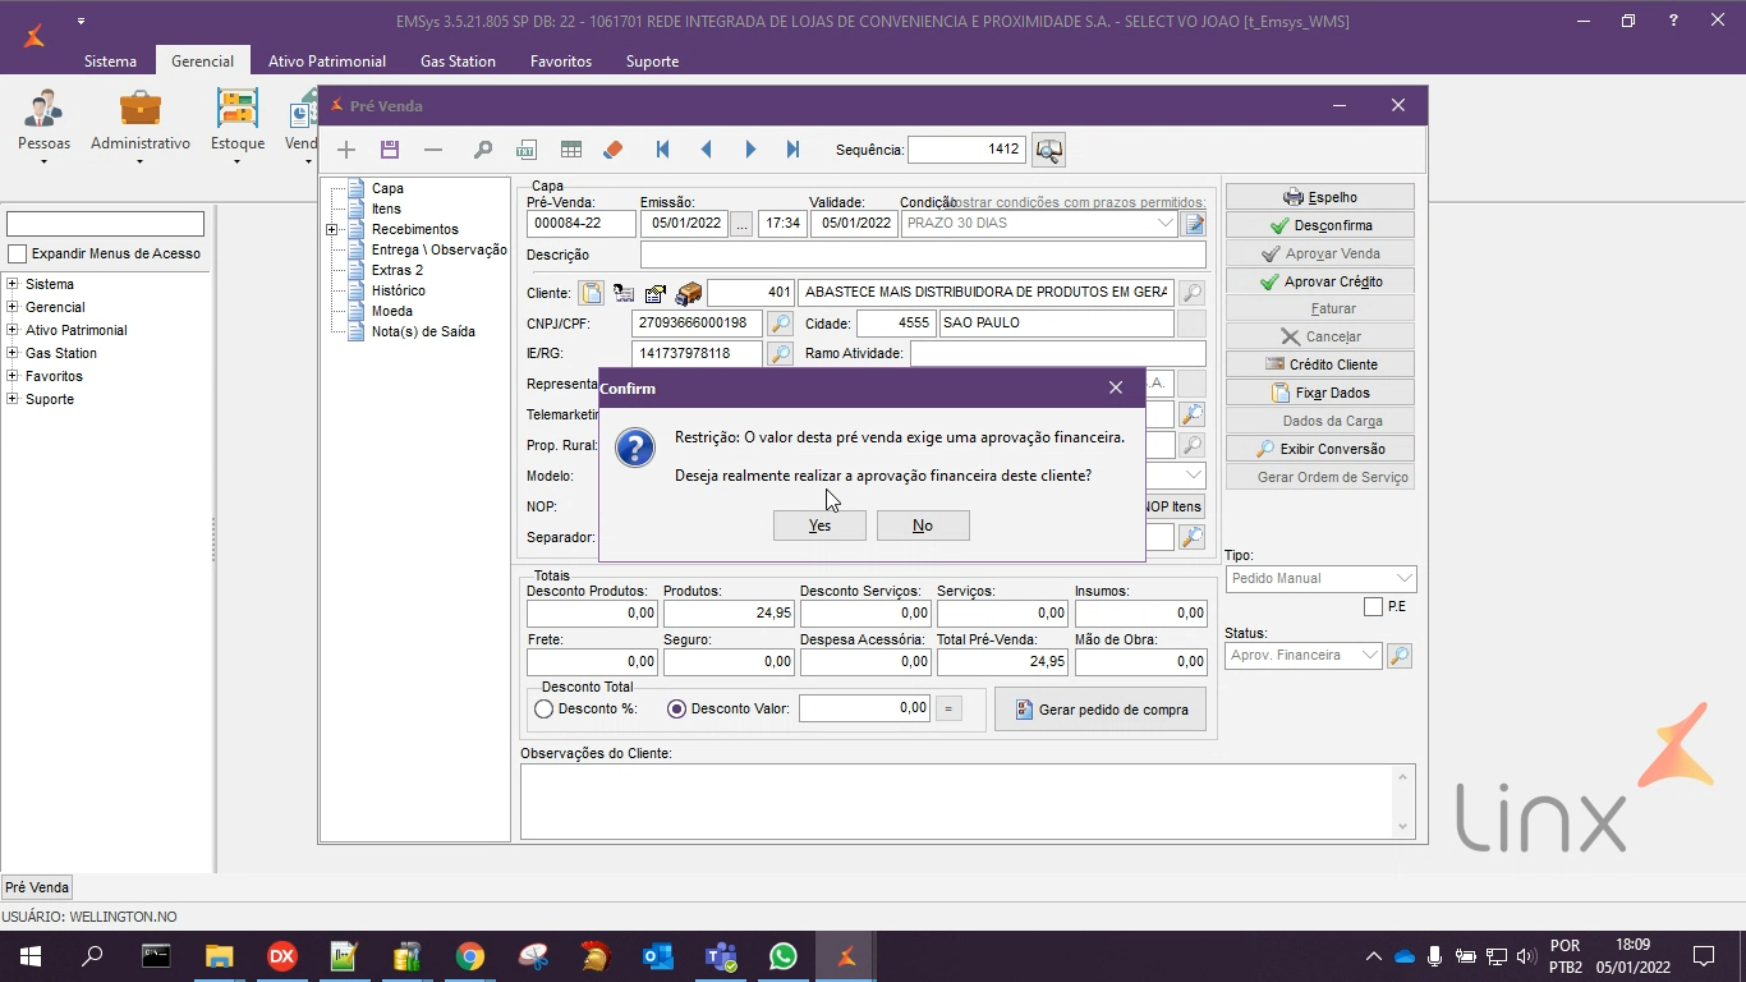
Task: Open the Suporte menu tab
Action: coord(652,61)
